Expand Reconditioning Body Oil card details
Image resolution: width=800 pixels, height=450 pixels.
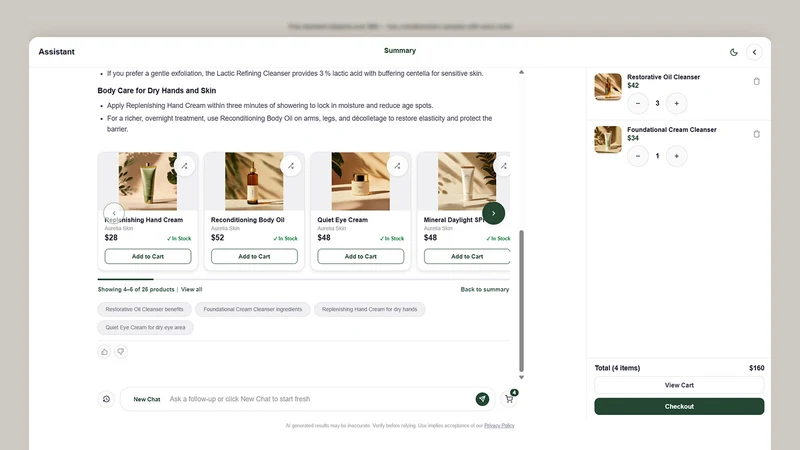[x=291, y=166]
